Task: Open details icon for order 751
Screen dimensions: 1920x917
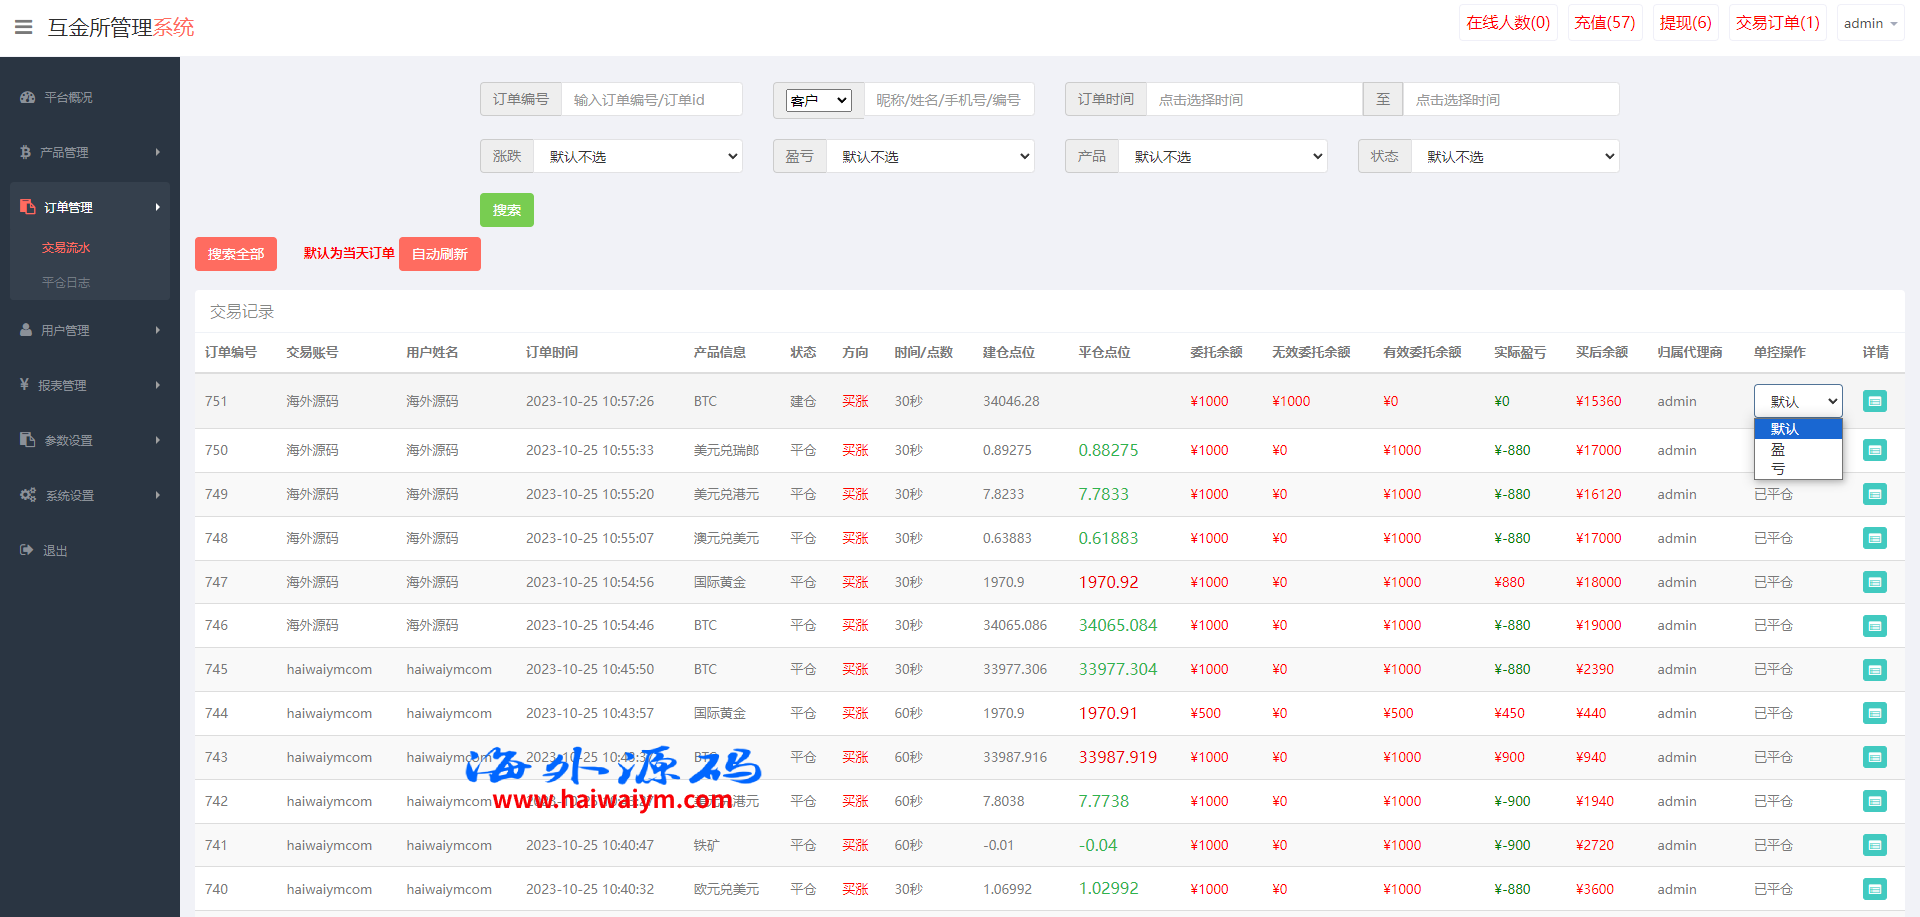Action: point(1874,401)
